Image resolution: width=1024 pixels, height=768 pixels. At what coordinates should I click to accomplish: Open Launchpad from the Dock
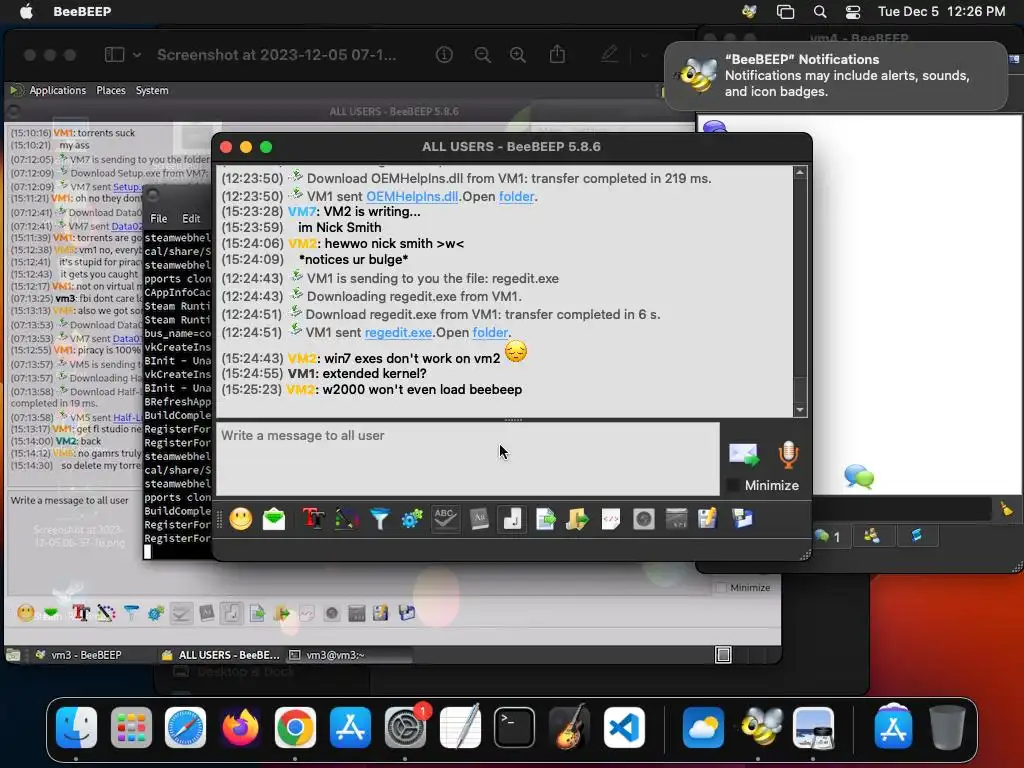point(131,727)
